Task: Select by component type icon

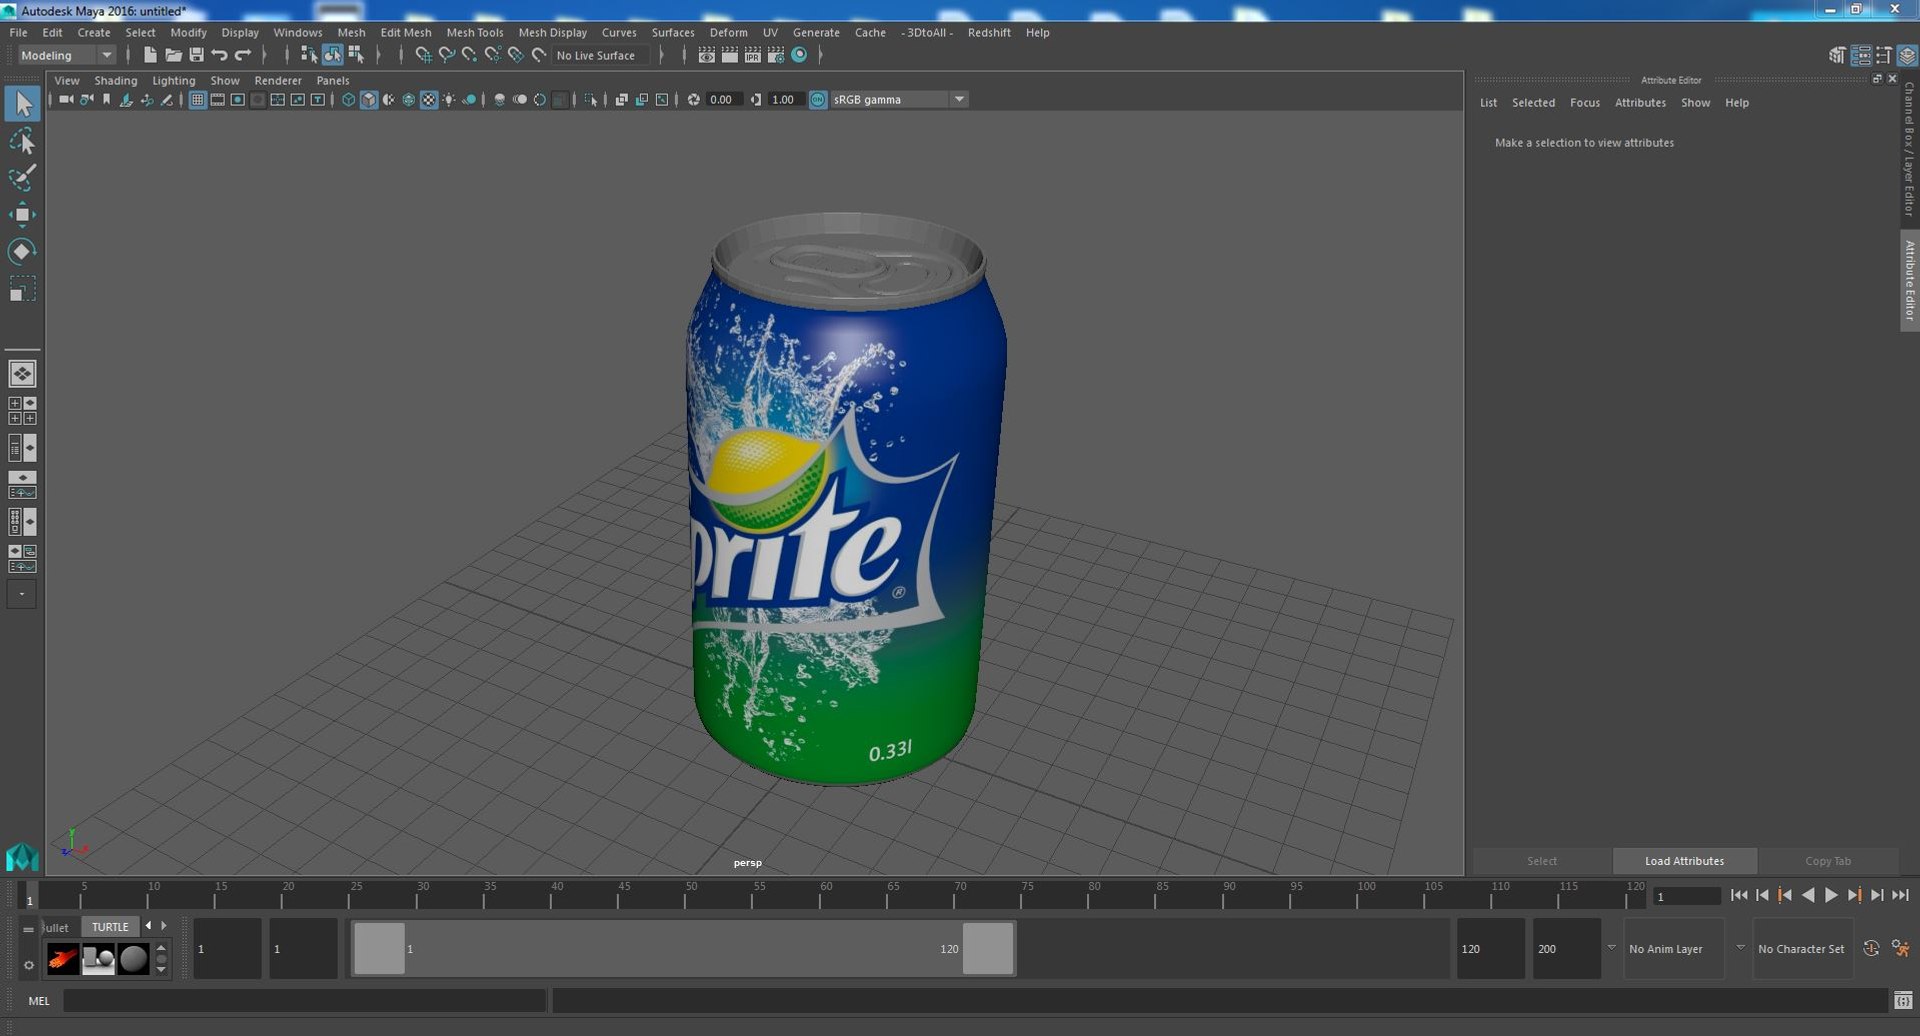Action: click(355, 55)
